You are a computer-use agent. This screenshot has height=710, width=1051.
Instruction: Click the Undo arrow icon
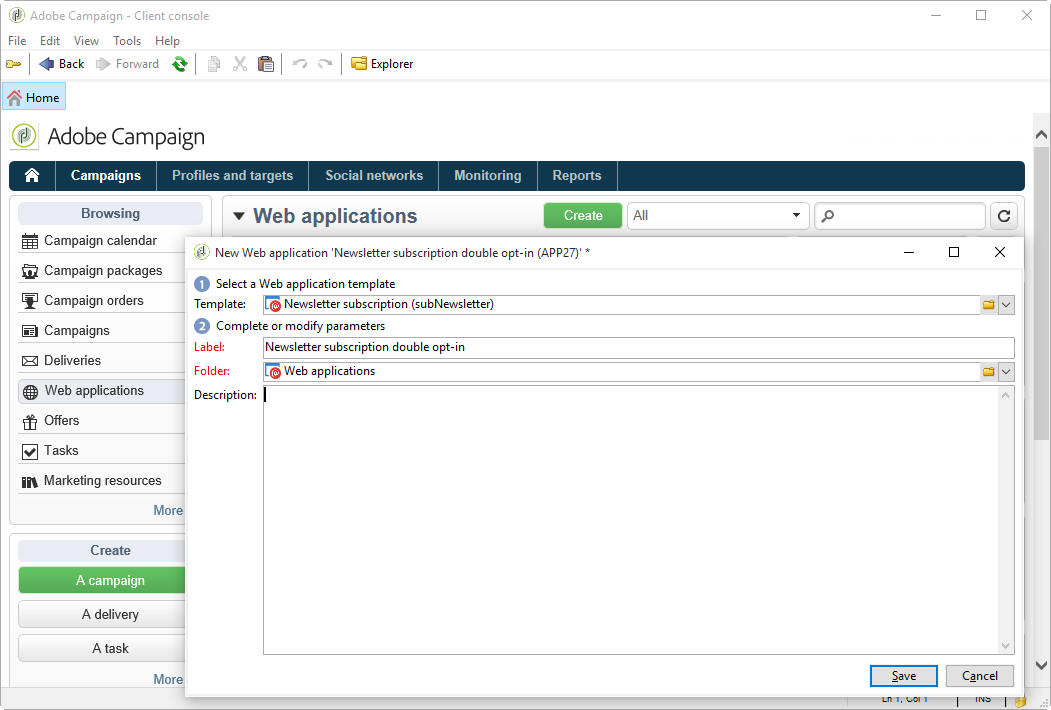point(300,64)
